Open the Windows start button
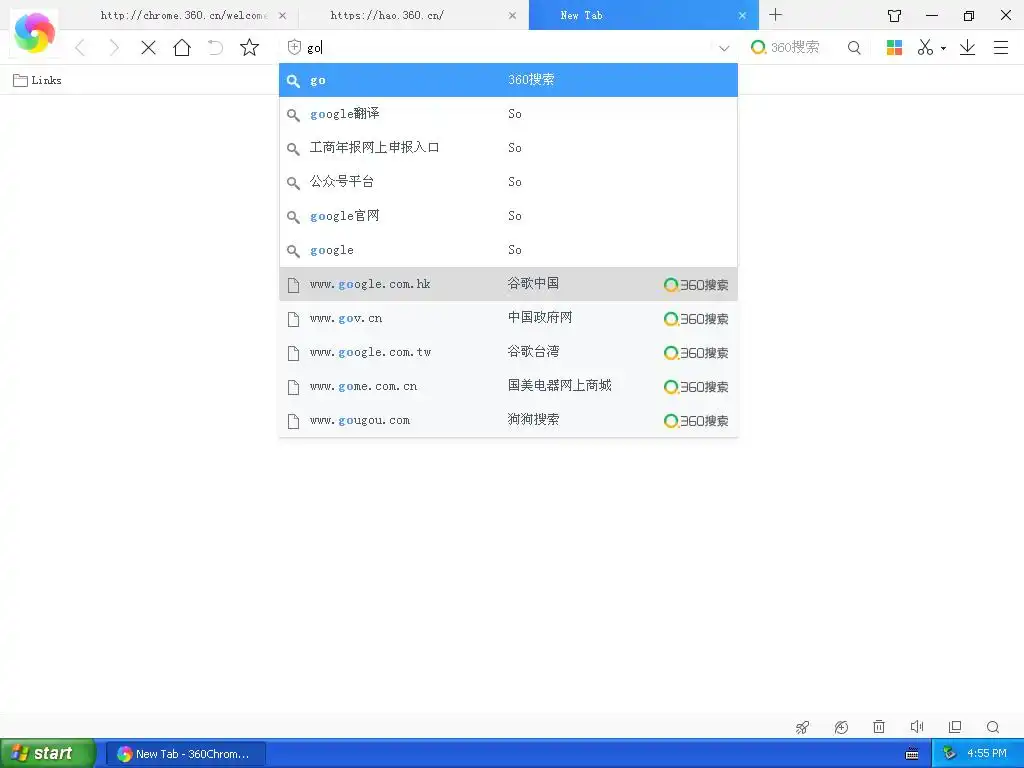This screenshot has height=768, width=1024. tap(48, 753)
